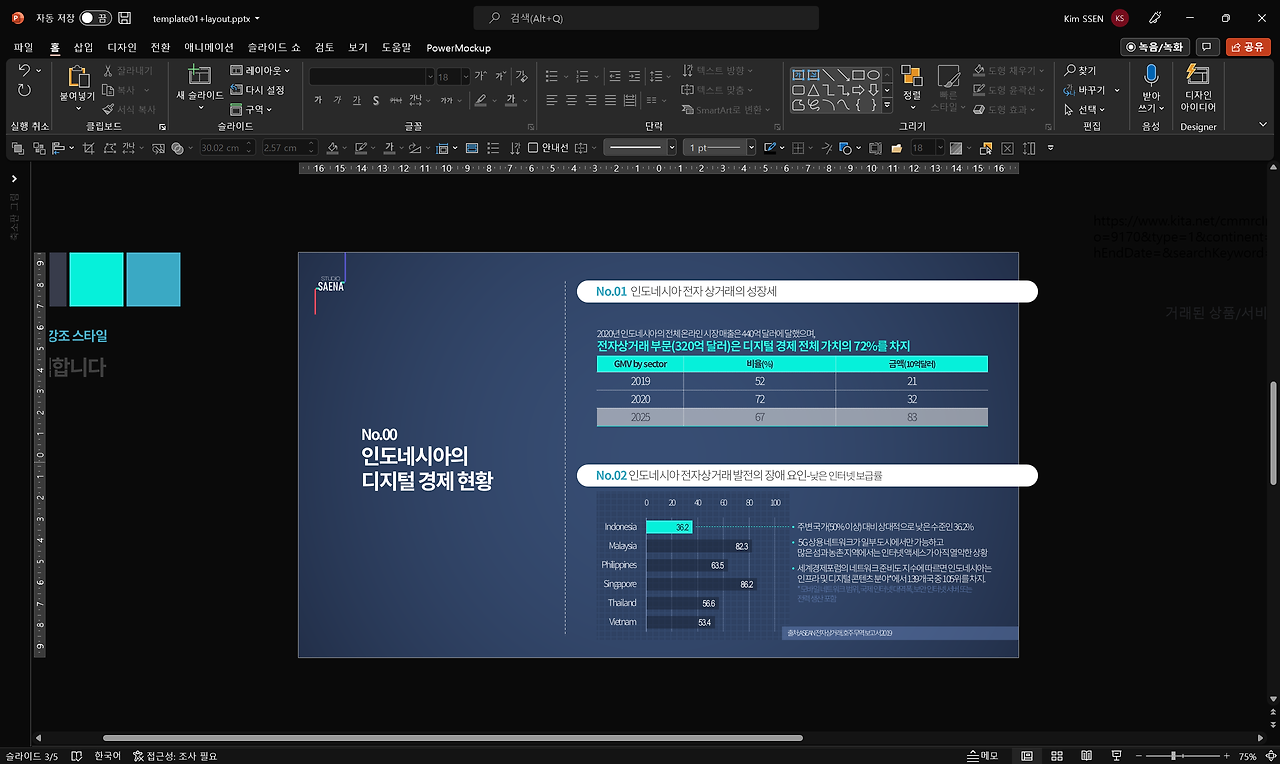Viewport: 1280px width, 764px height.
Task: Open the 파일 (File) menu
Action: click(x=23, y=47)
